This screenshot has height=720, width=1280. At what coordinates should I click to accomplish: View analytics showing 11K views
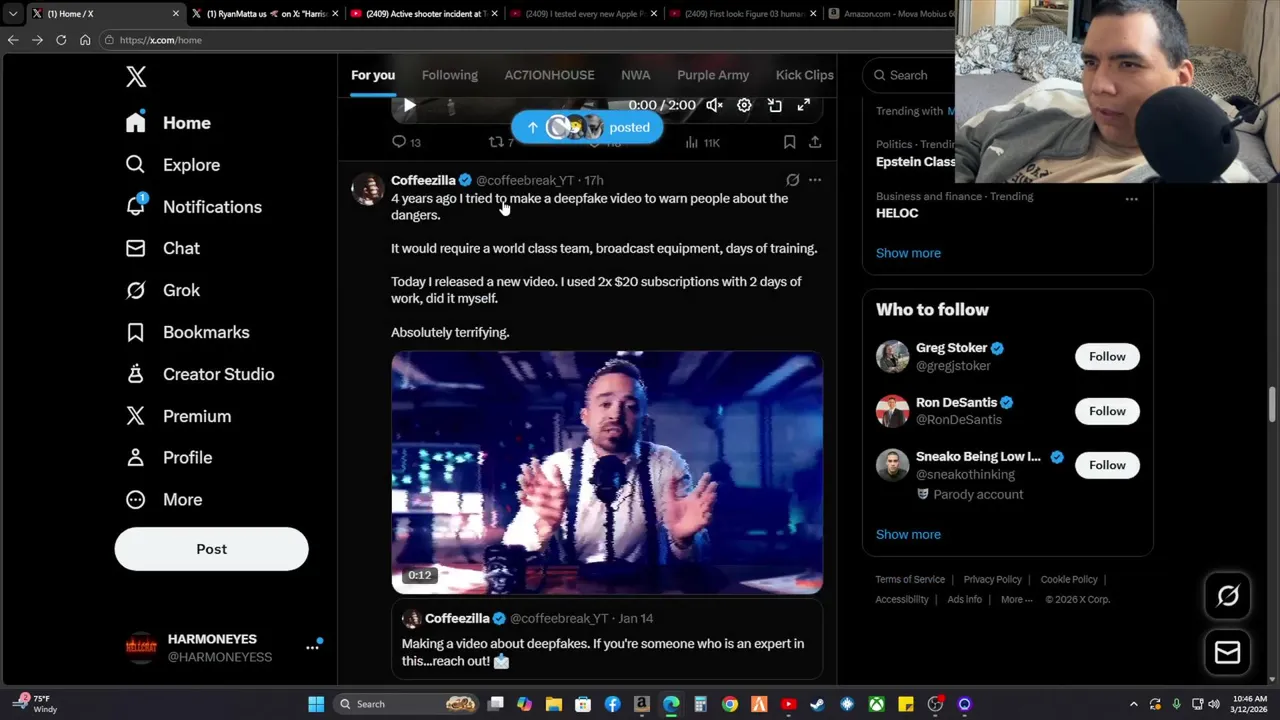702,142
